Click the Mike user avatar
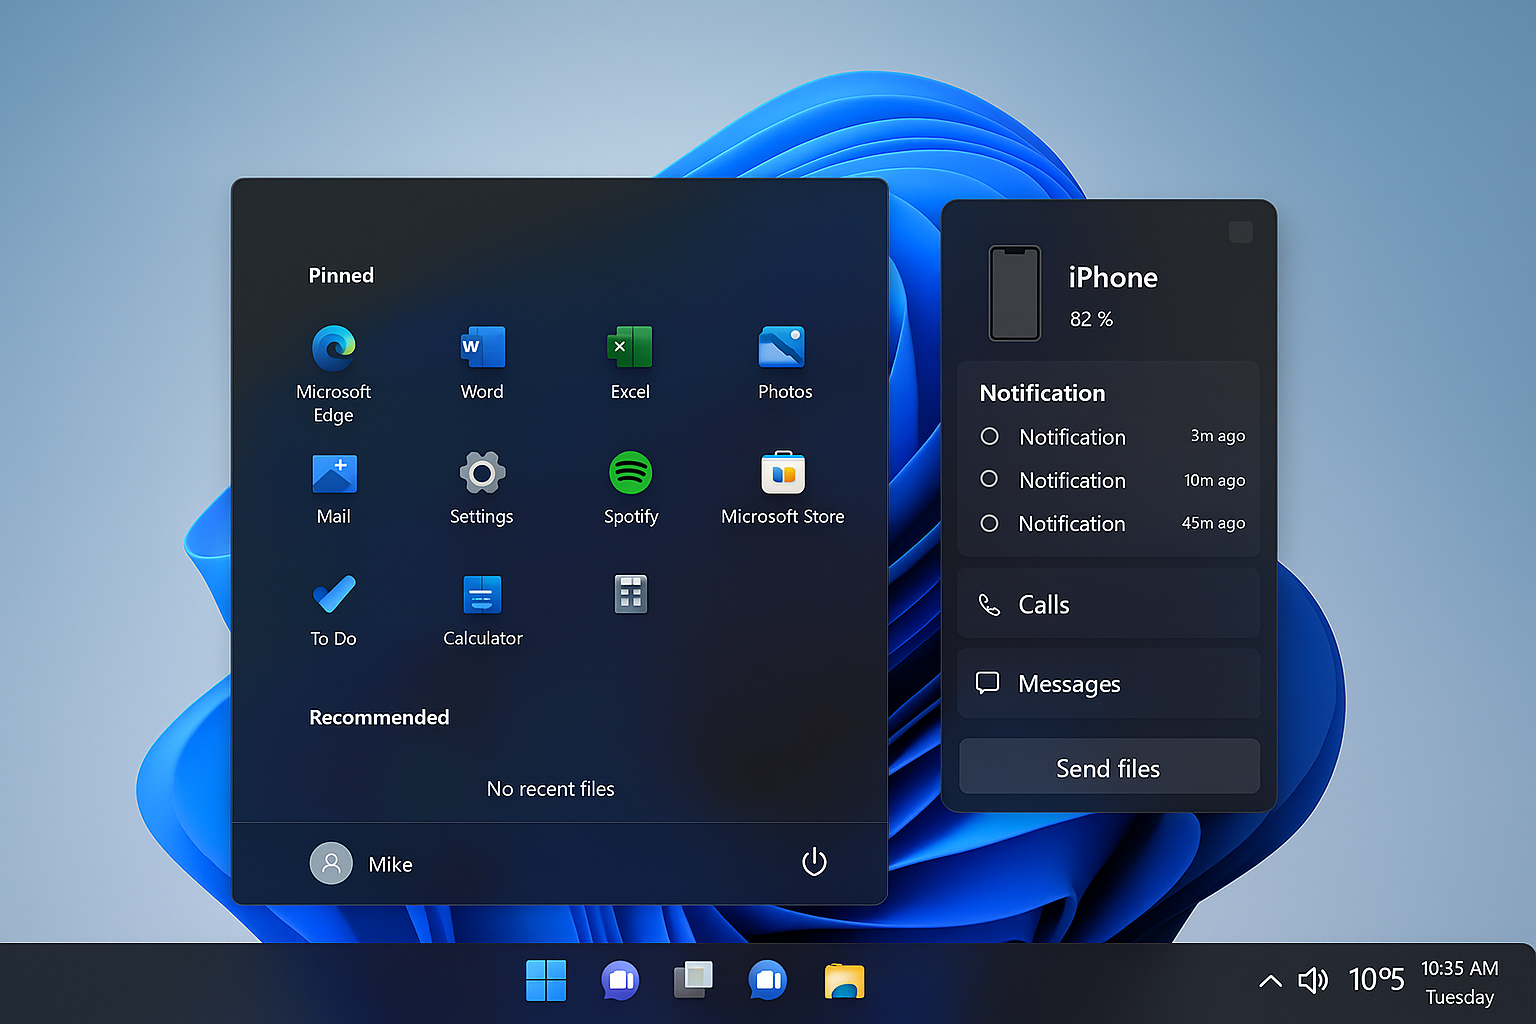This screenshot has width=1536, height=1024. [331, 863]
